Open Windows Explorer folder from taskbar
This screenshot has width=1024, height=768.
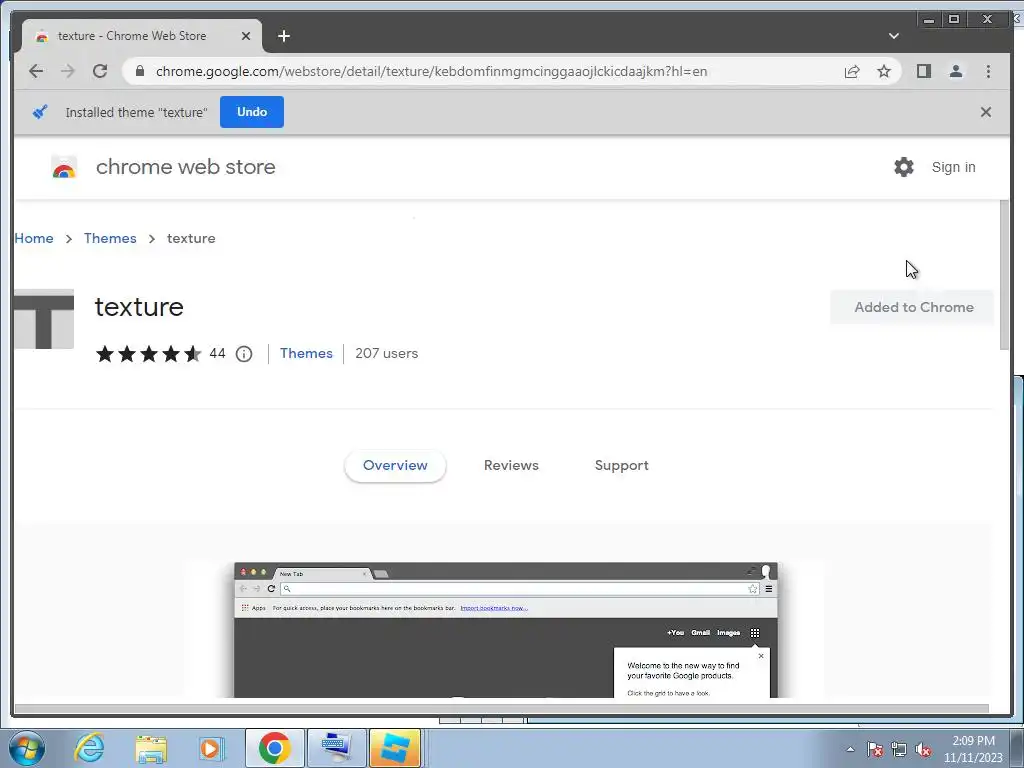pos(152,748)
